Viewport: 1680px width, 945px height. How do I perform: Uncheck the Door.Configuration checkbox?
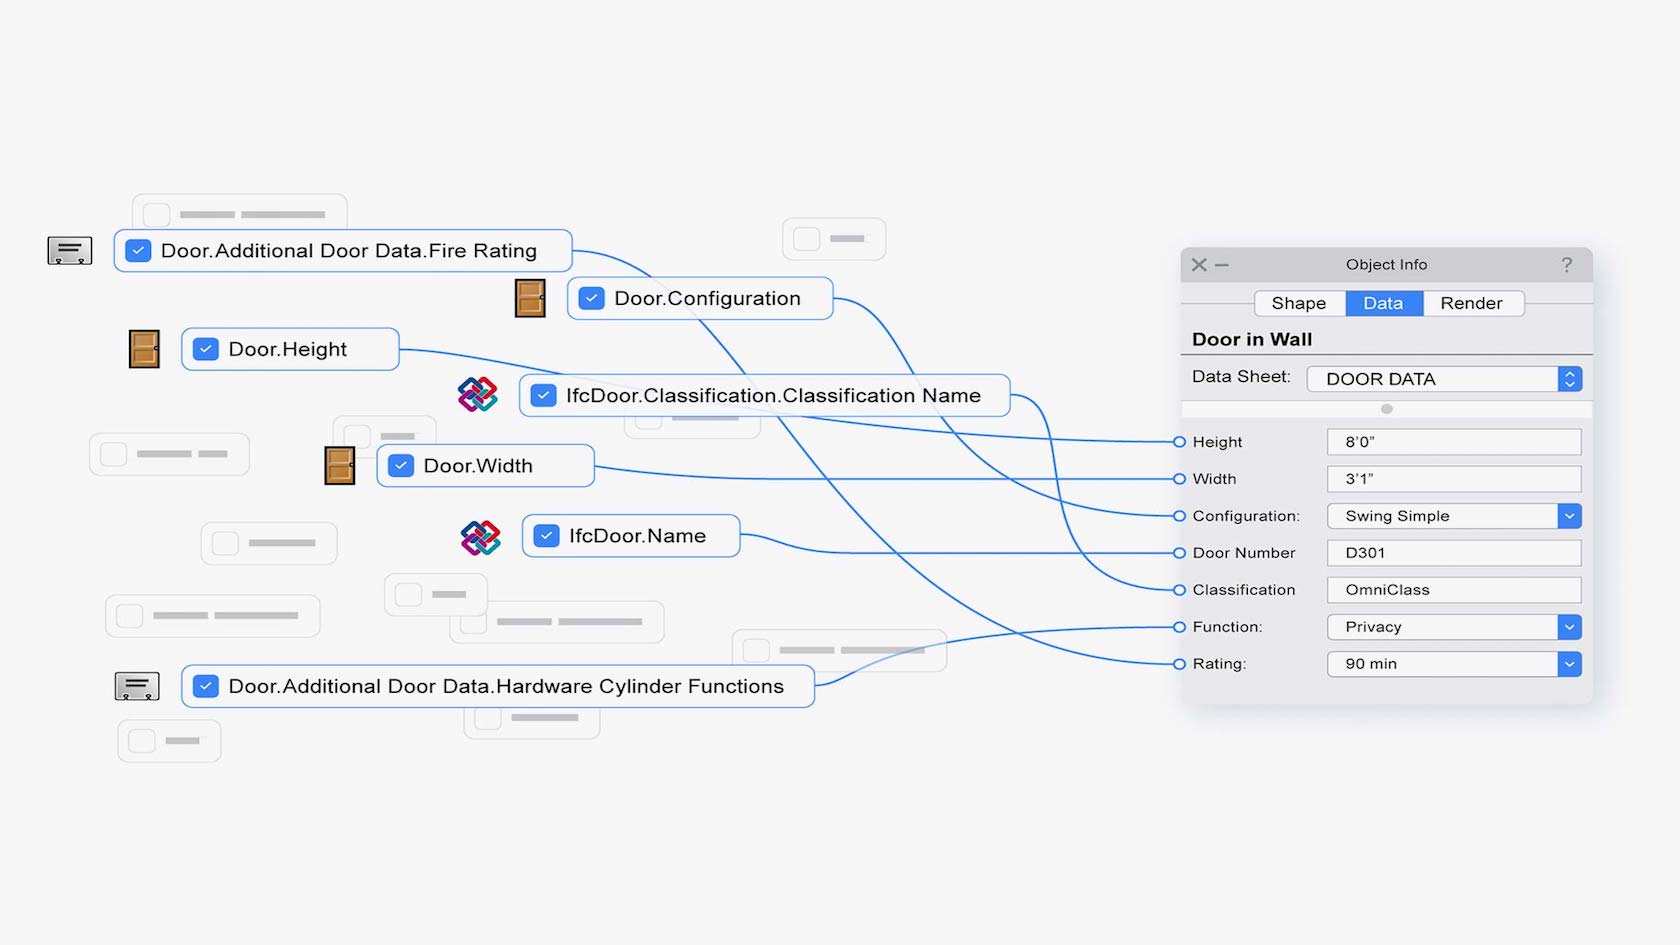click(592, 298)
